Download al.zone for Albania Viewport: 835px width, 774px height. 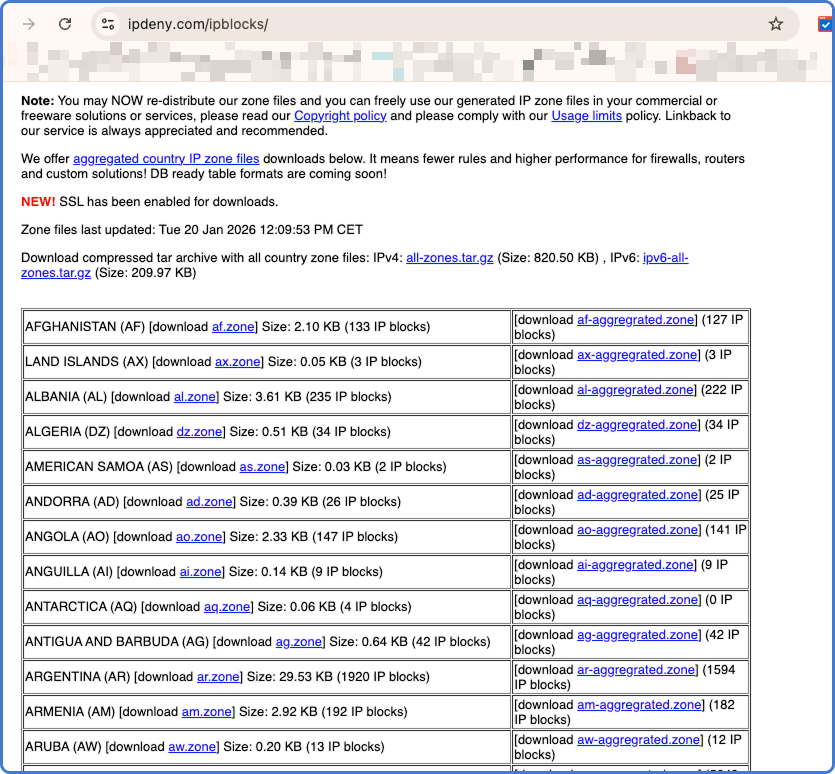(x=194, y=397)
